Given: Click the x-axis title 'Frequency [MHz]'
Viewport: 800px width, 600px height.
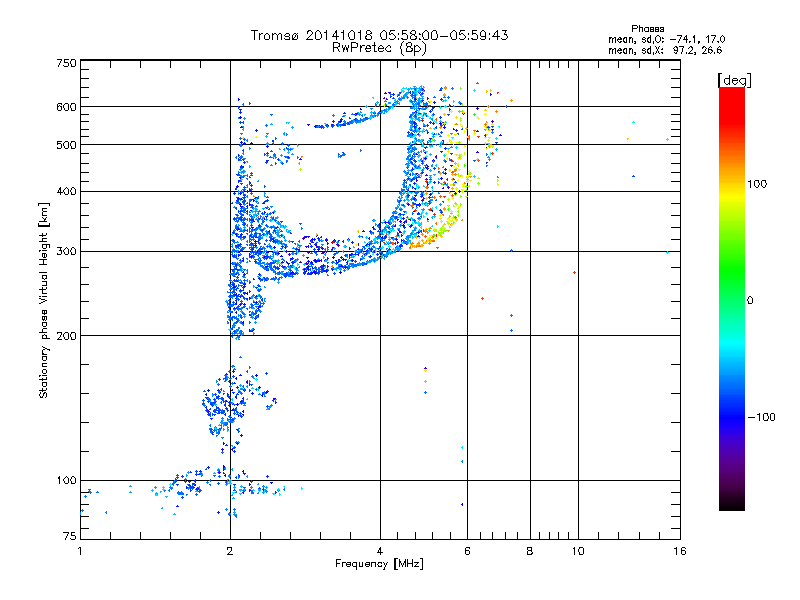Looking at the screenshot, I should (379, 564).
